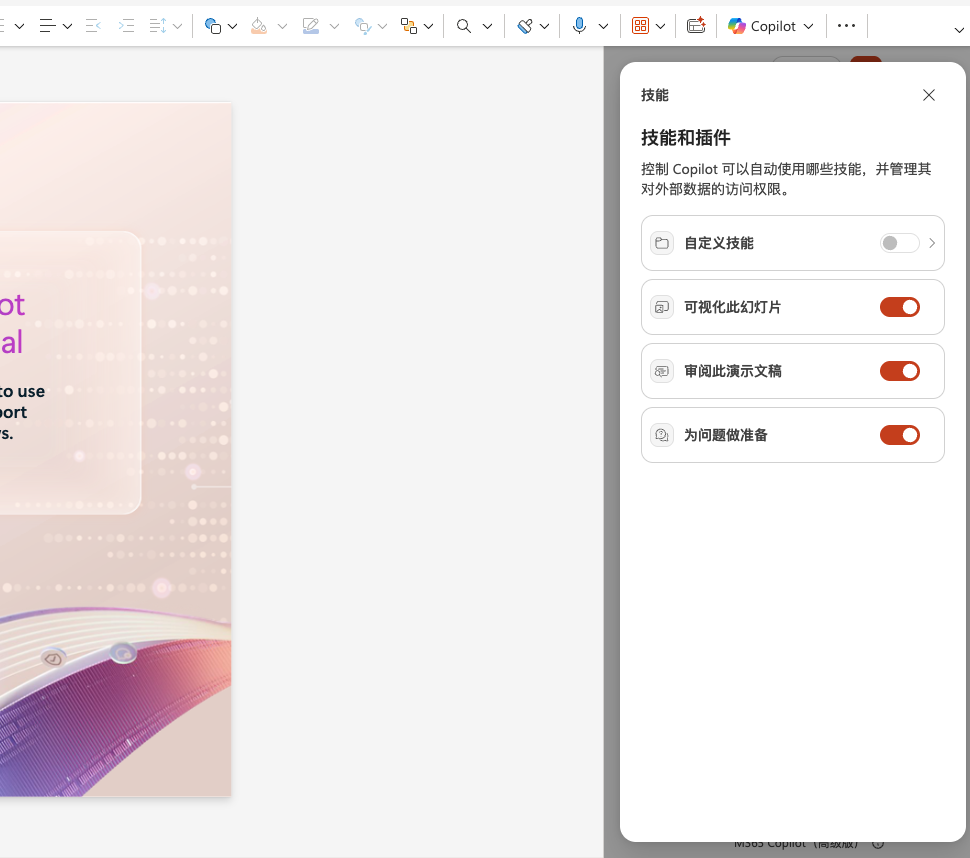Click the shape effects icon
970x858 pixels.
(x=363, y=26)
